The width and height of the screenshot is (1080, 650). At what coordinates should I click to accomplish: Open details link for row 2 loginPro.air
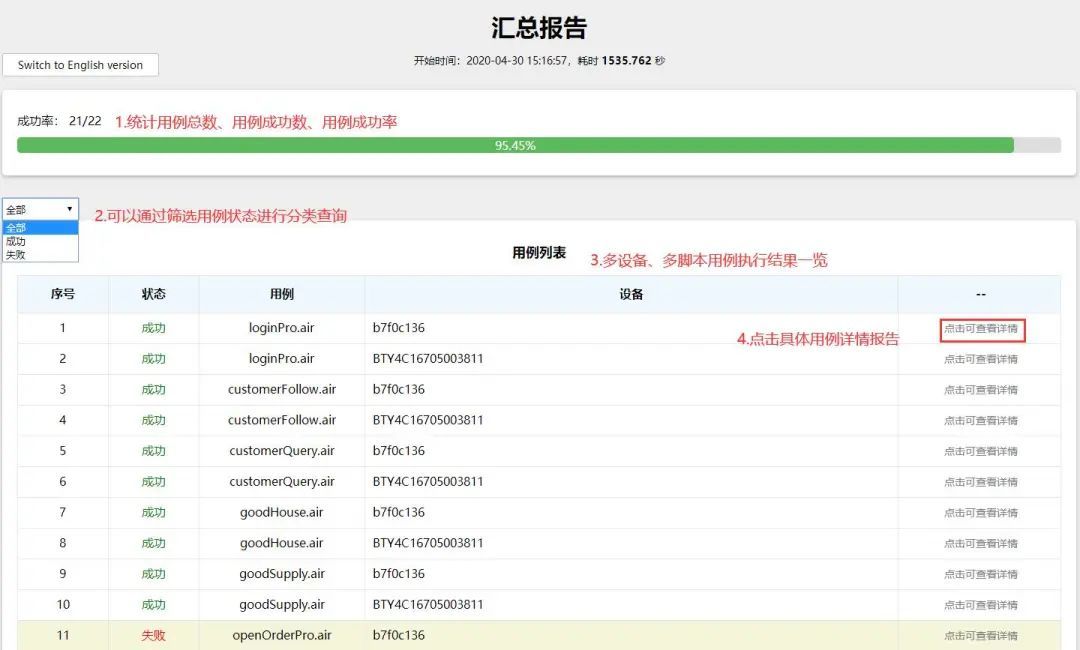[x=981, y=359]
